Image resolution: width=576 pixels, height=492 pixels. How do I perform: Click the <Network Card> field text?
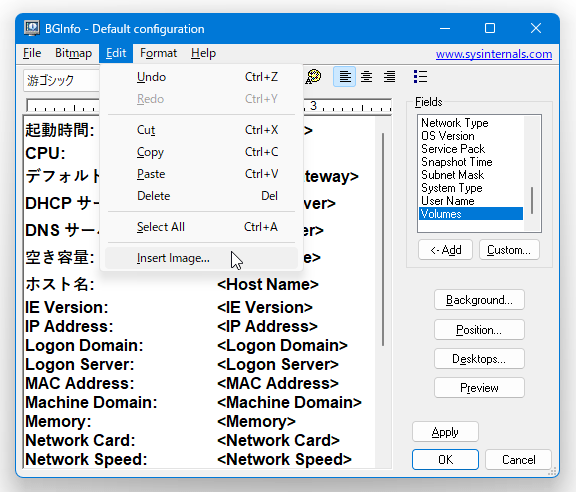click(x=278, y=441)
